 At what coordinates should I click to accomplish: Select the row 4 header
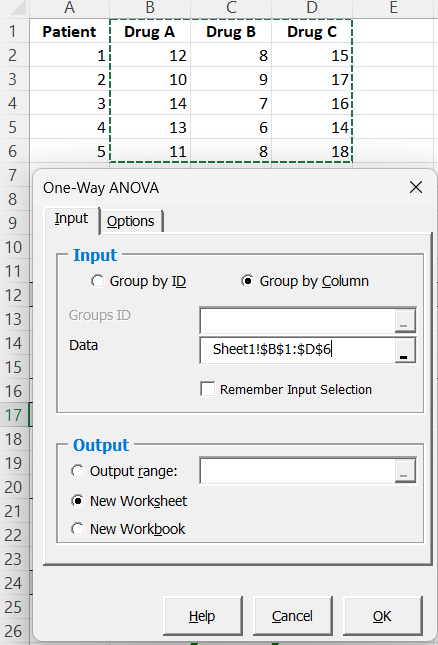(x=14, y=103)
